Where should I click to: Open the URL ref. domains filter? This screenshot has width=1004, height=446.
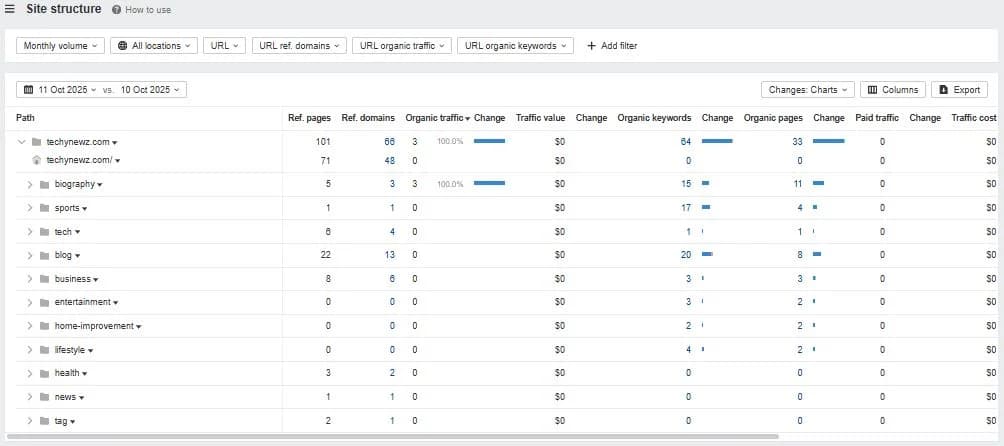(x=299, y=45)
